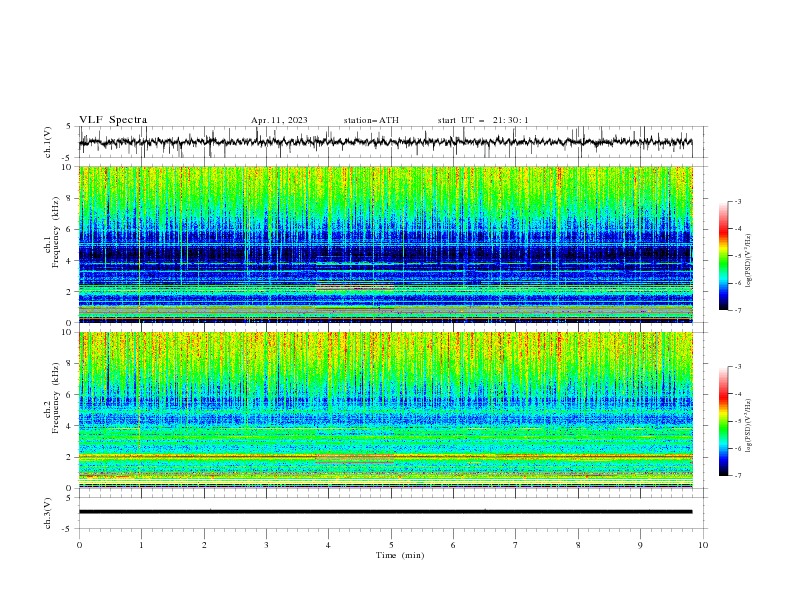Viewport: 792px width, 612px height.
Task: Click ch.1 "Frequency (kHz)" axis label
Action: point(55,233)
